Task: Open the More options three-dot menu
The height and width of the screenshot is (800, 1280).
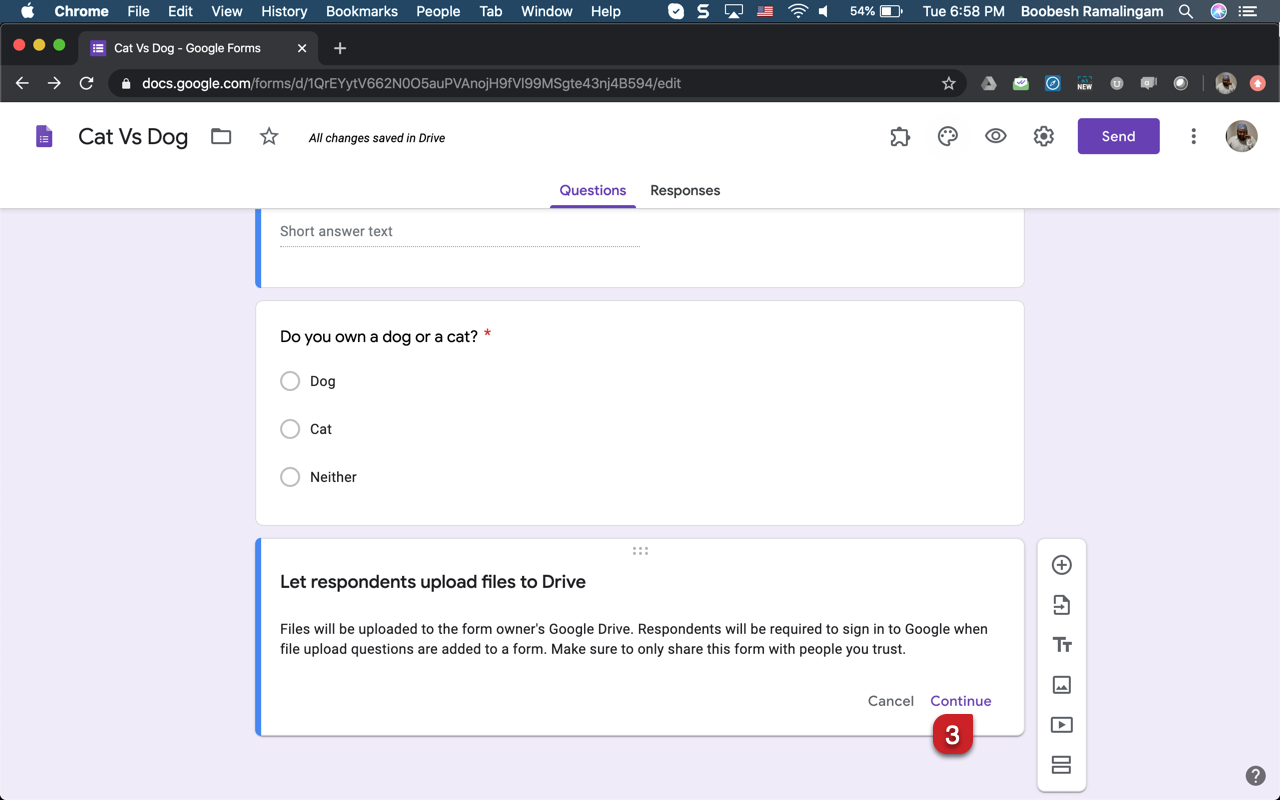Action: [1193, 137]
